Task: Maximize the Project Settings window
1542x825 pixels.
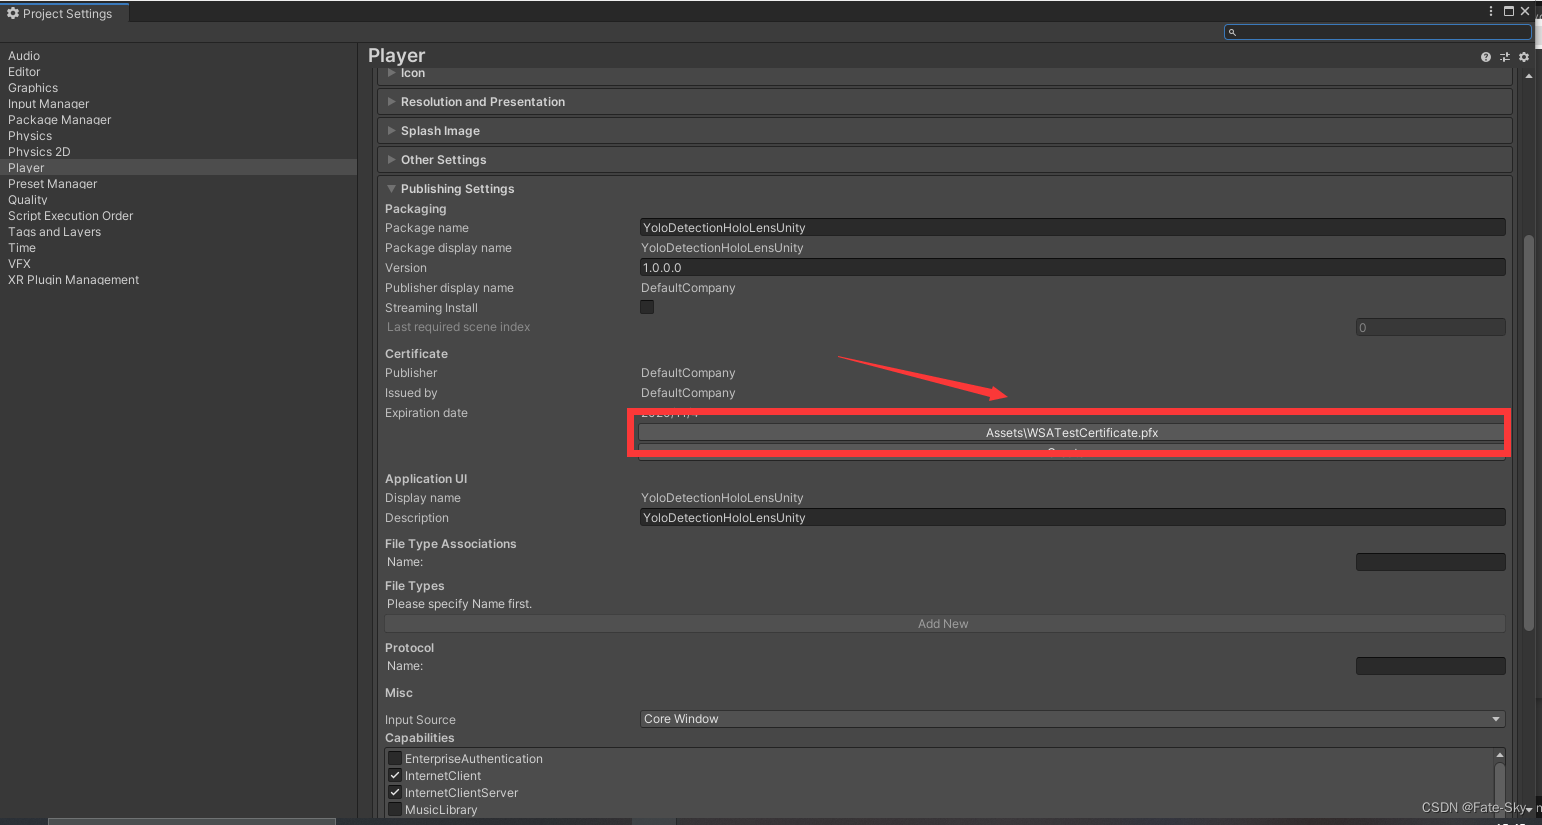Action: tap(1509, 11)
